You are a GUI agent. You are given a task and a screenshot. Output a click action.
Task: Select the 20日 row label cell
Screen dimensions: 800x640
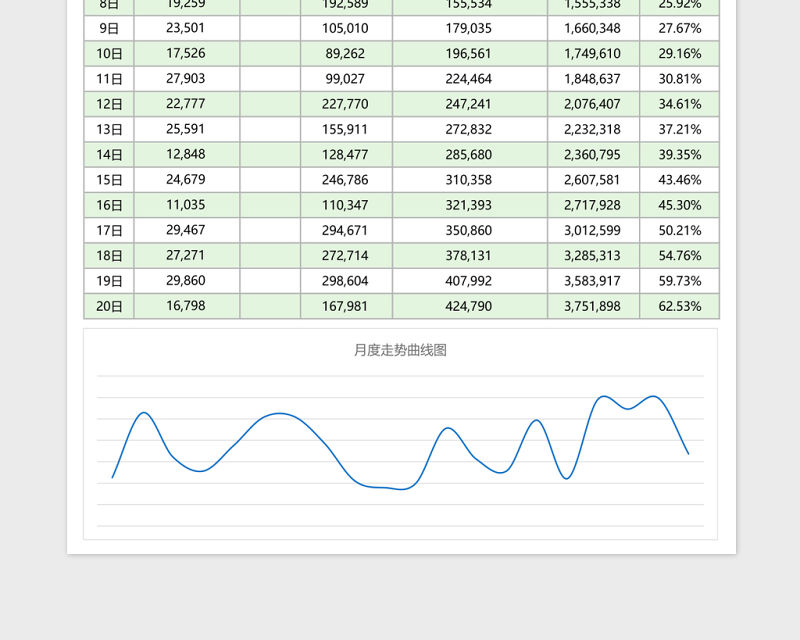(x=109, y=306)
